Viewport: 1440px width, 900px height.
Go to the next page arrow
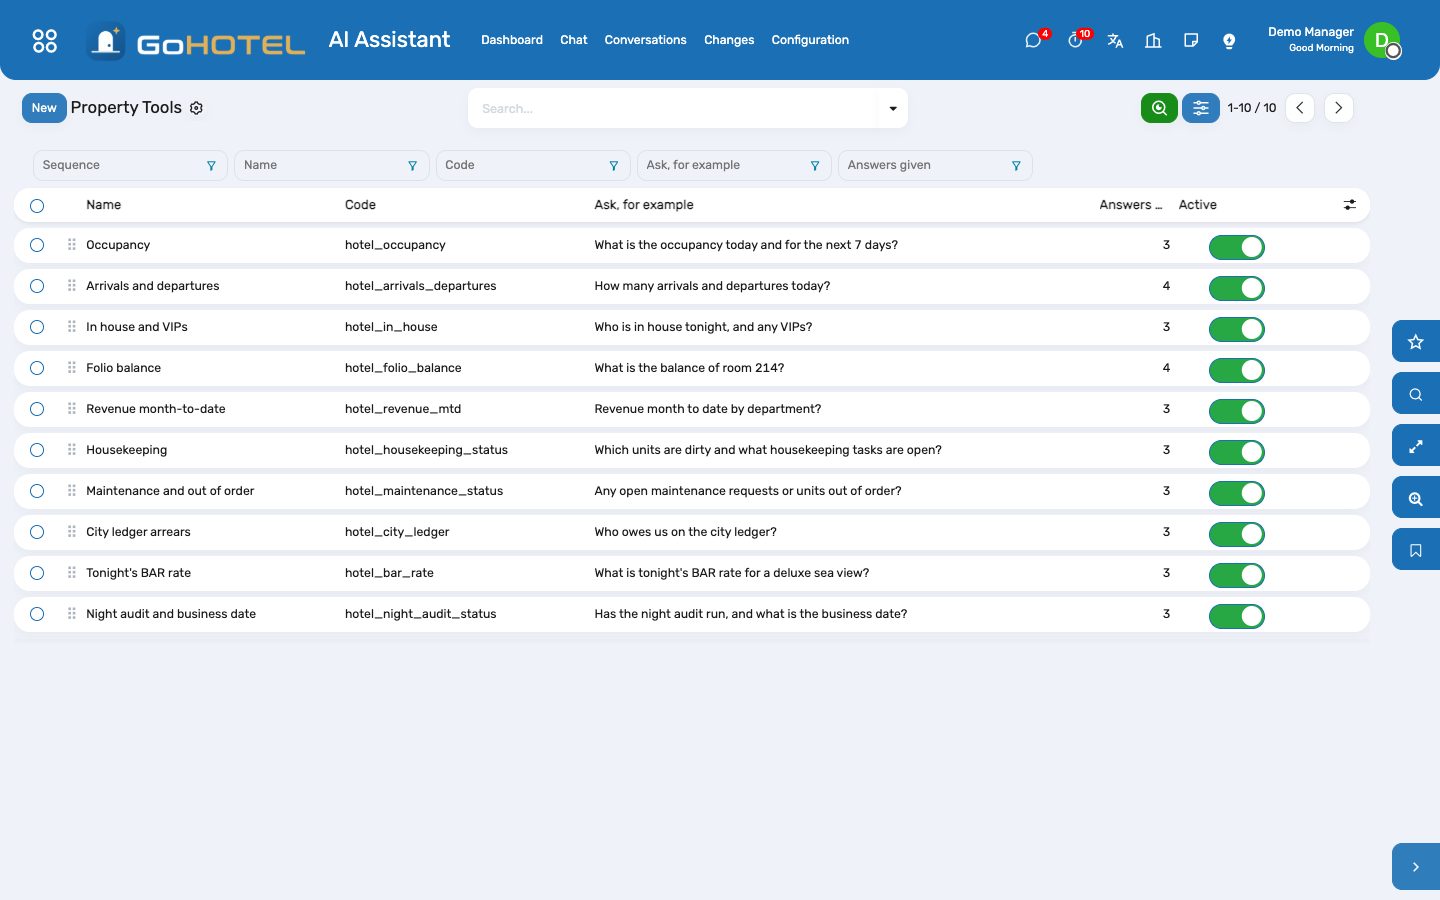pyautogui.click(x=1339, y=108)
